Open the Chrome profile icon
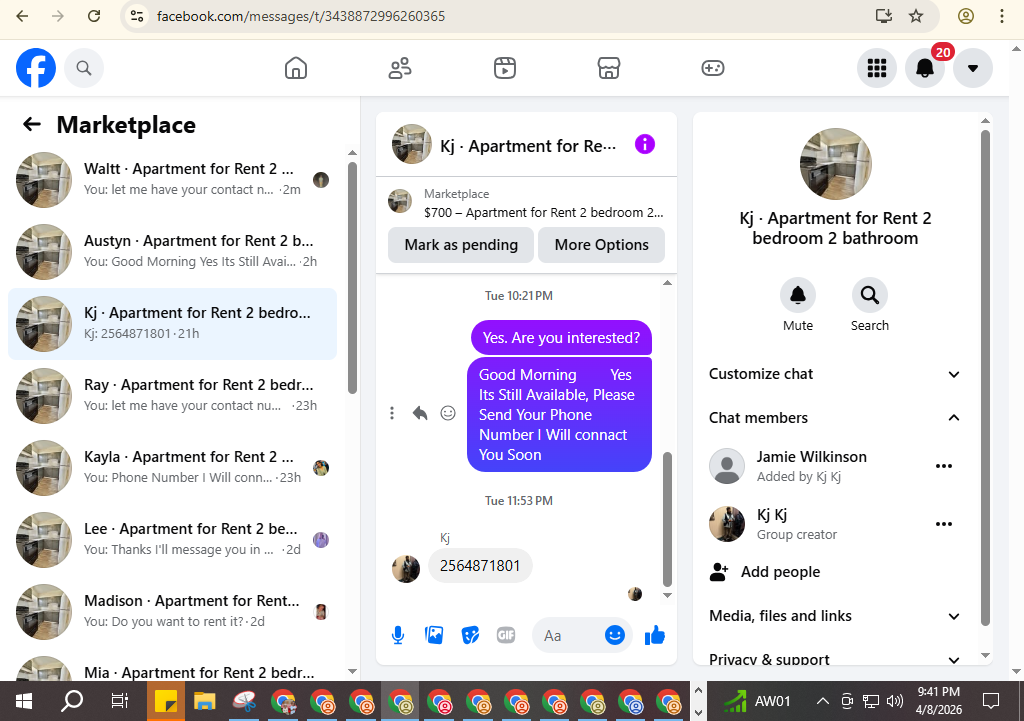 pyautogui.click(x=966, y=16)
